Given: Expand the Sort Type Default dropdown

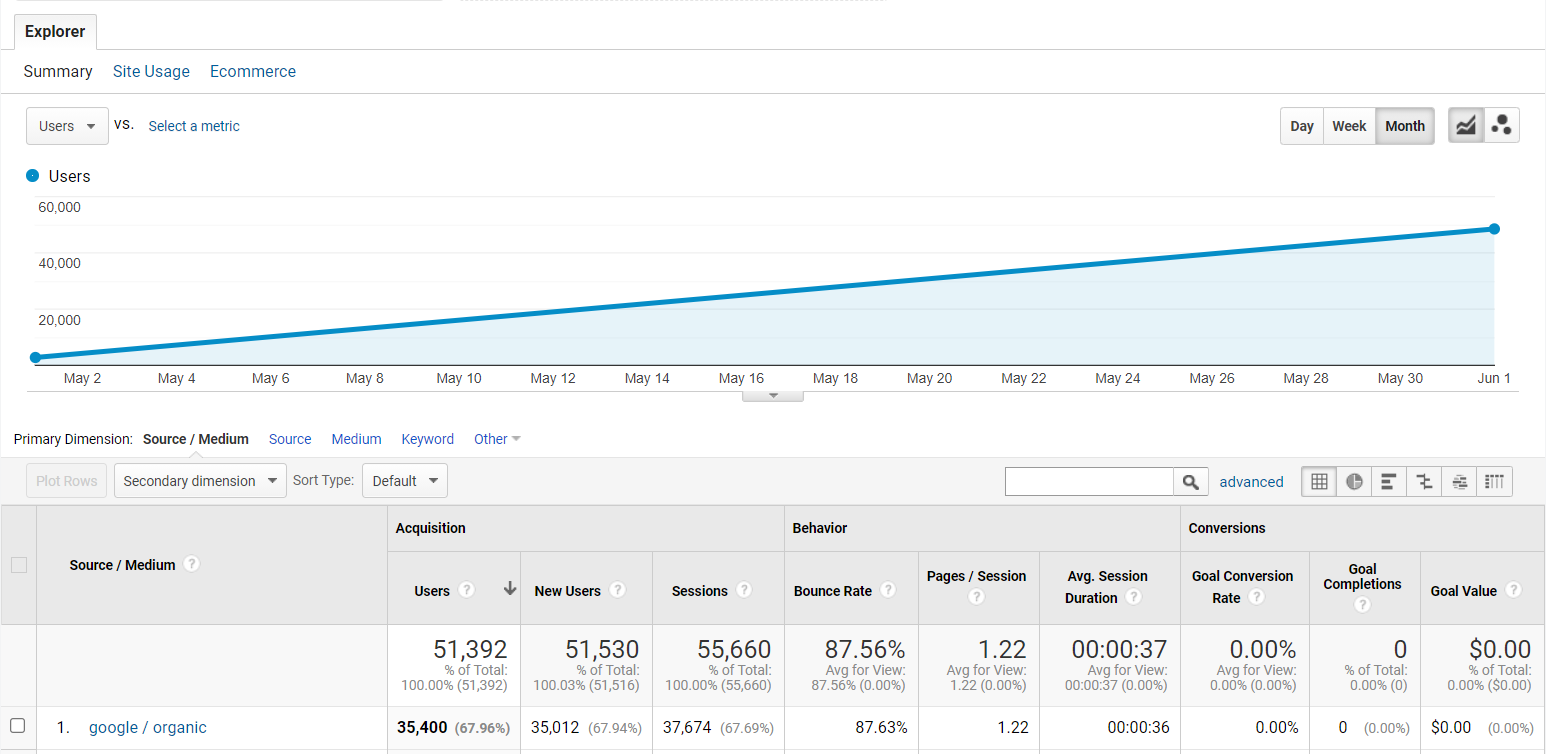Looking at the screenshot, I should [404, 481].
